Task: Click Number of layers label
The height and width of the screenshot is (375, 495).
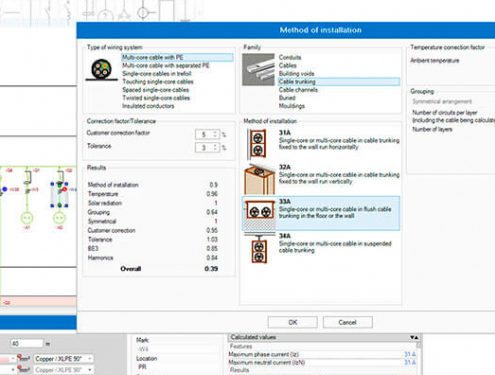Action: point(432,129)
